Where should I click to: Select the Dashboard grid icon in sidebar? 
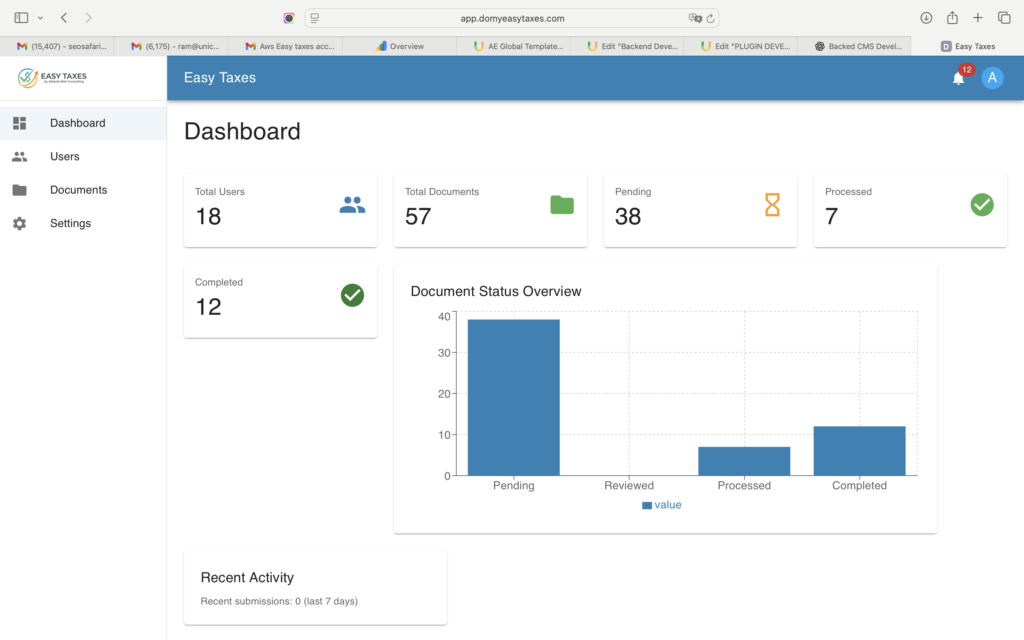coord(20,122)
